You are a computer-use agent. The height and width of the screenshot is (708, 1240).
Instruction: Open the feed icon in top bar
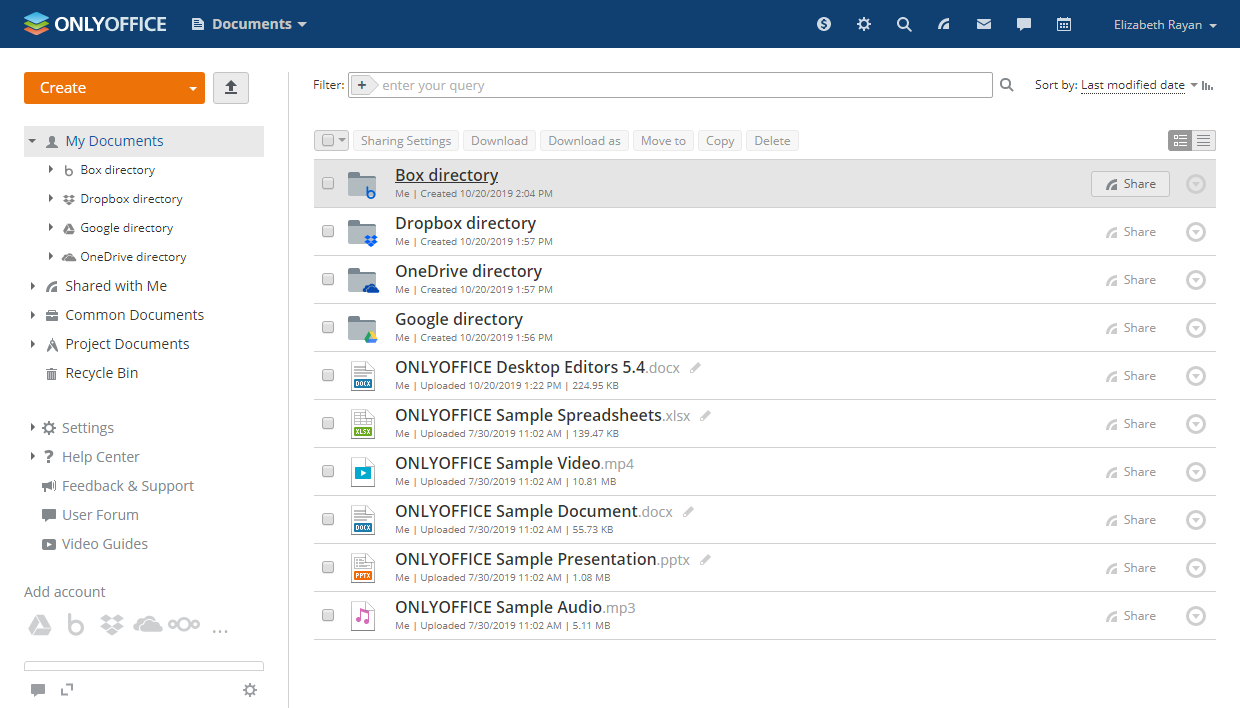click(x=944, y=24)
